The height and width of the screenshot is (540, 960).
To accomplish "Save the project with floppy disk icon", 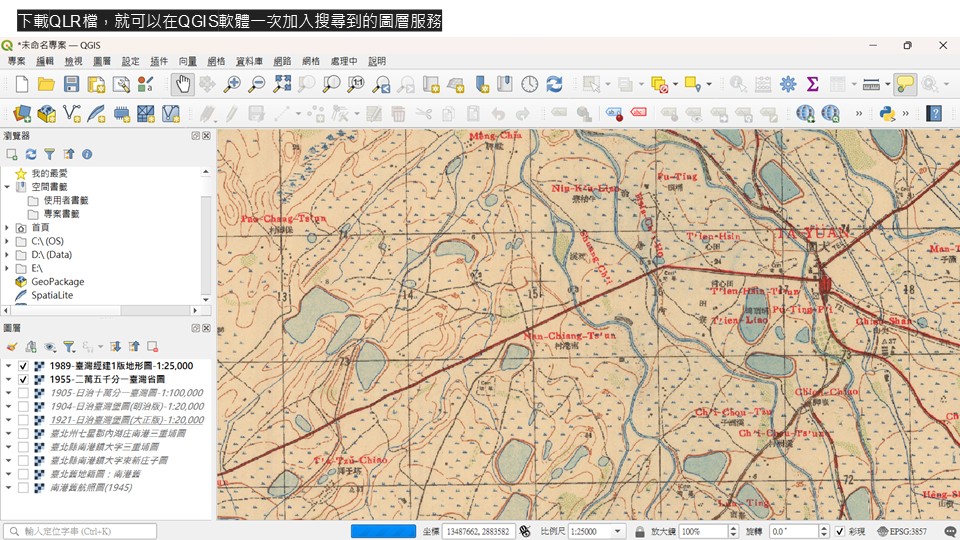I will (x=71, y=84).
